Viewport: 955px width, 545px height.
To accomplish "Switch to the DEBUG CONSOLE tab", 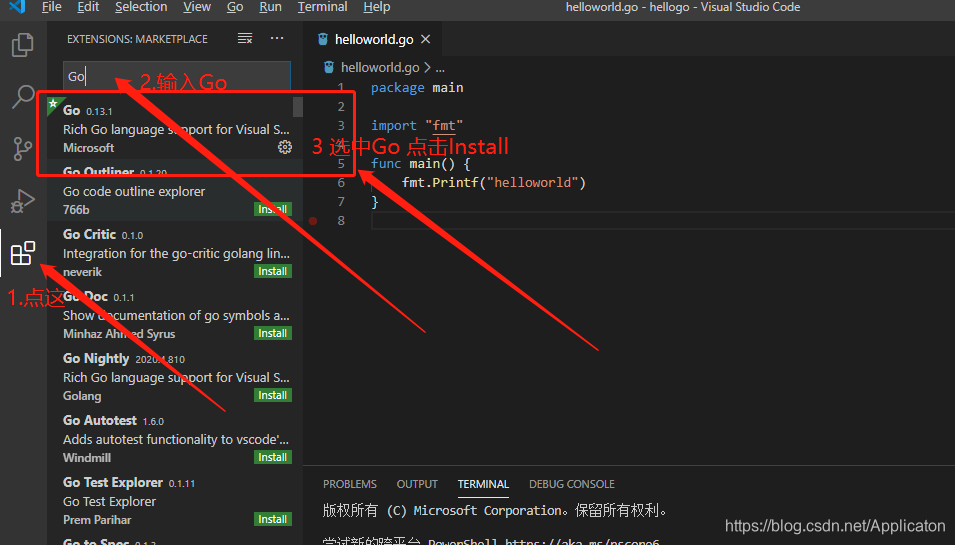I will coord(572,484).
